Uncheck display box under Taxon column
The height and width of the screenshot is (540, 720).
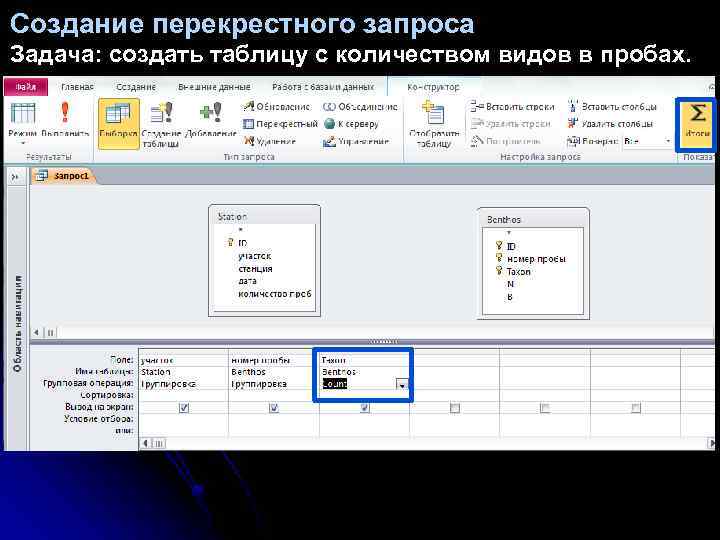[x=365, y=407]
